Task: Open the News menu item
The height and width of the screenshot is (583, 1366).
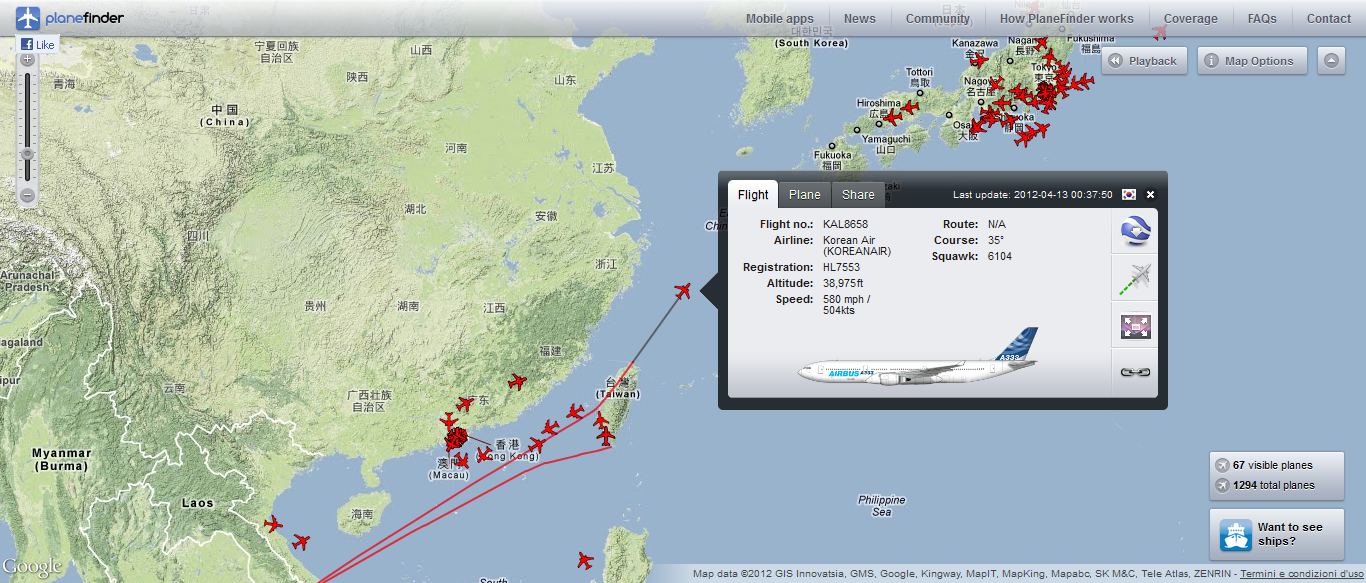Action: click(x=860, y=18)
